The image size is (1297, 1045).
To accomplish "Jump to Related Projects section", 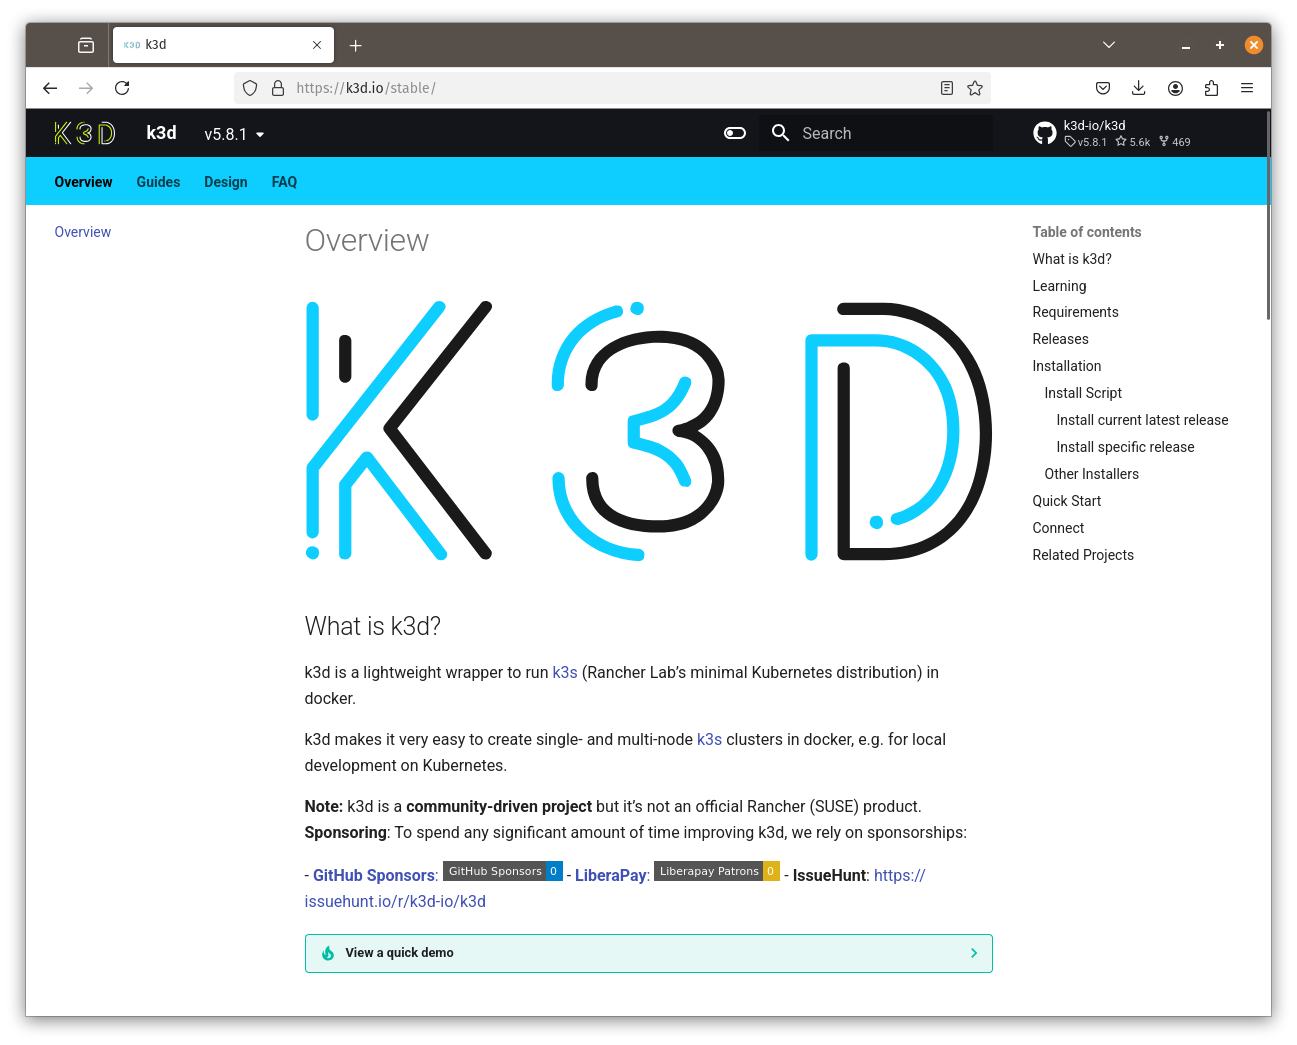I will tap(1083, 555).
